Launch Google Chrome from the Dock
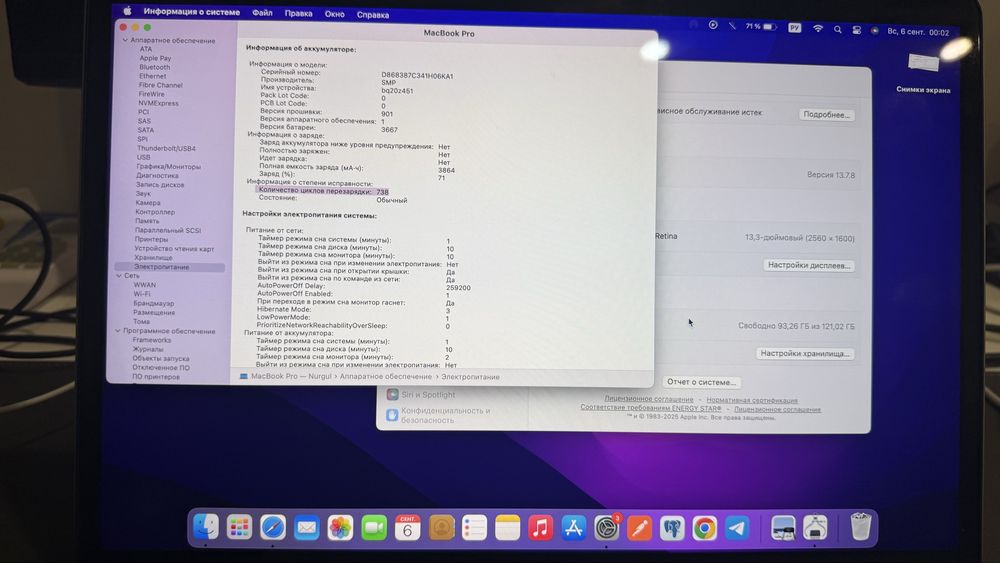This screenshot has width=1000, height=563. [705, 529]
